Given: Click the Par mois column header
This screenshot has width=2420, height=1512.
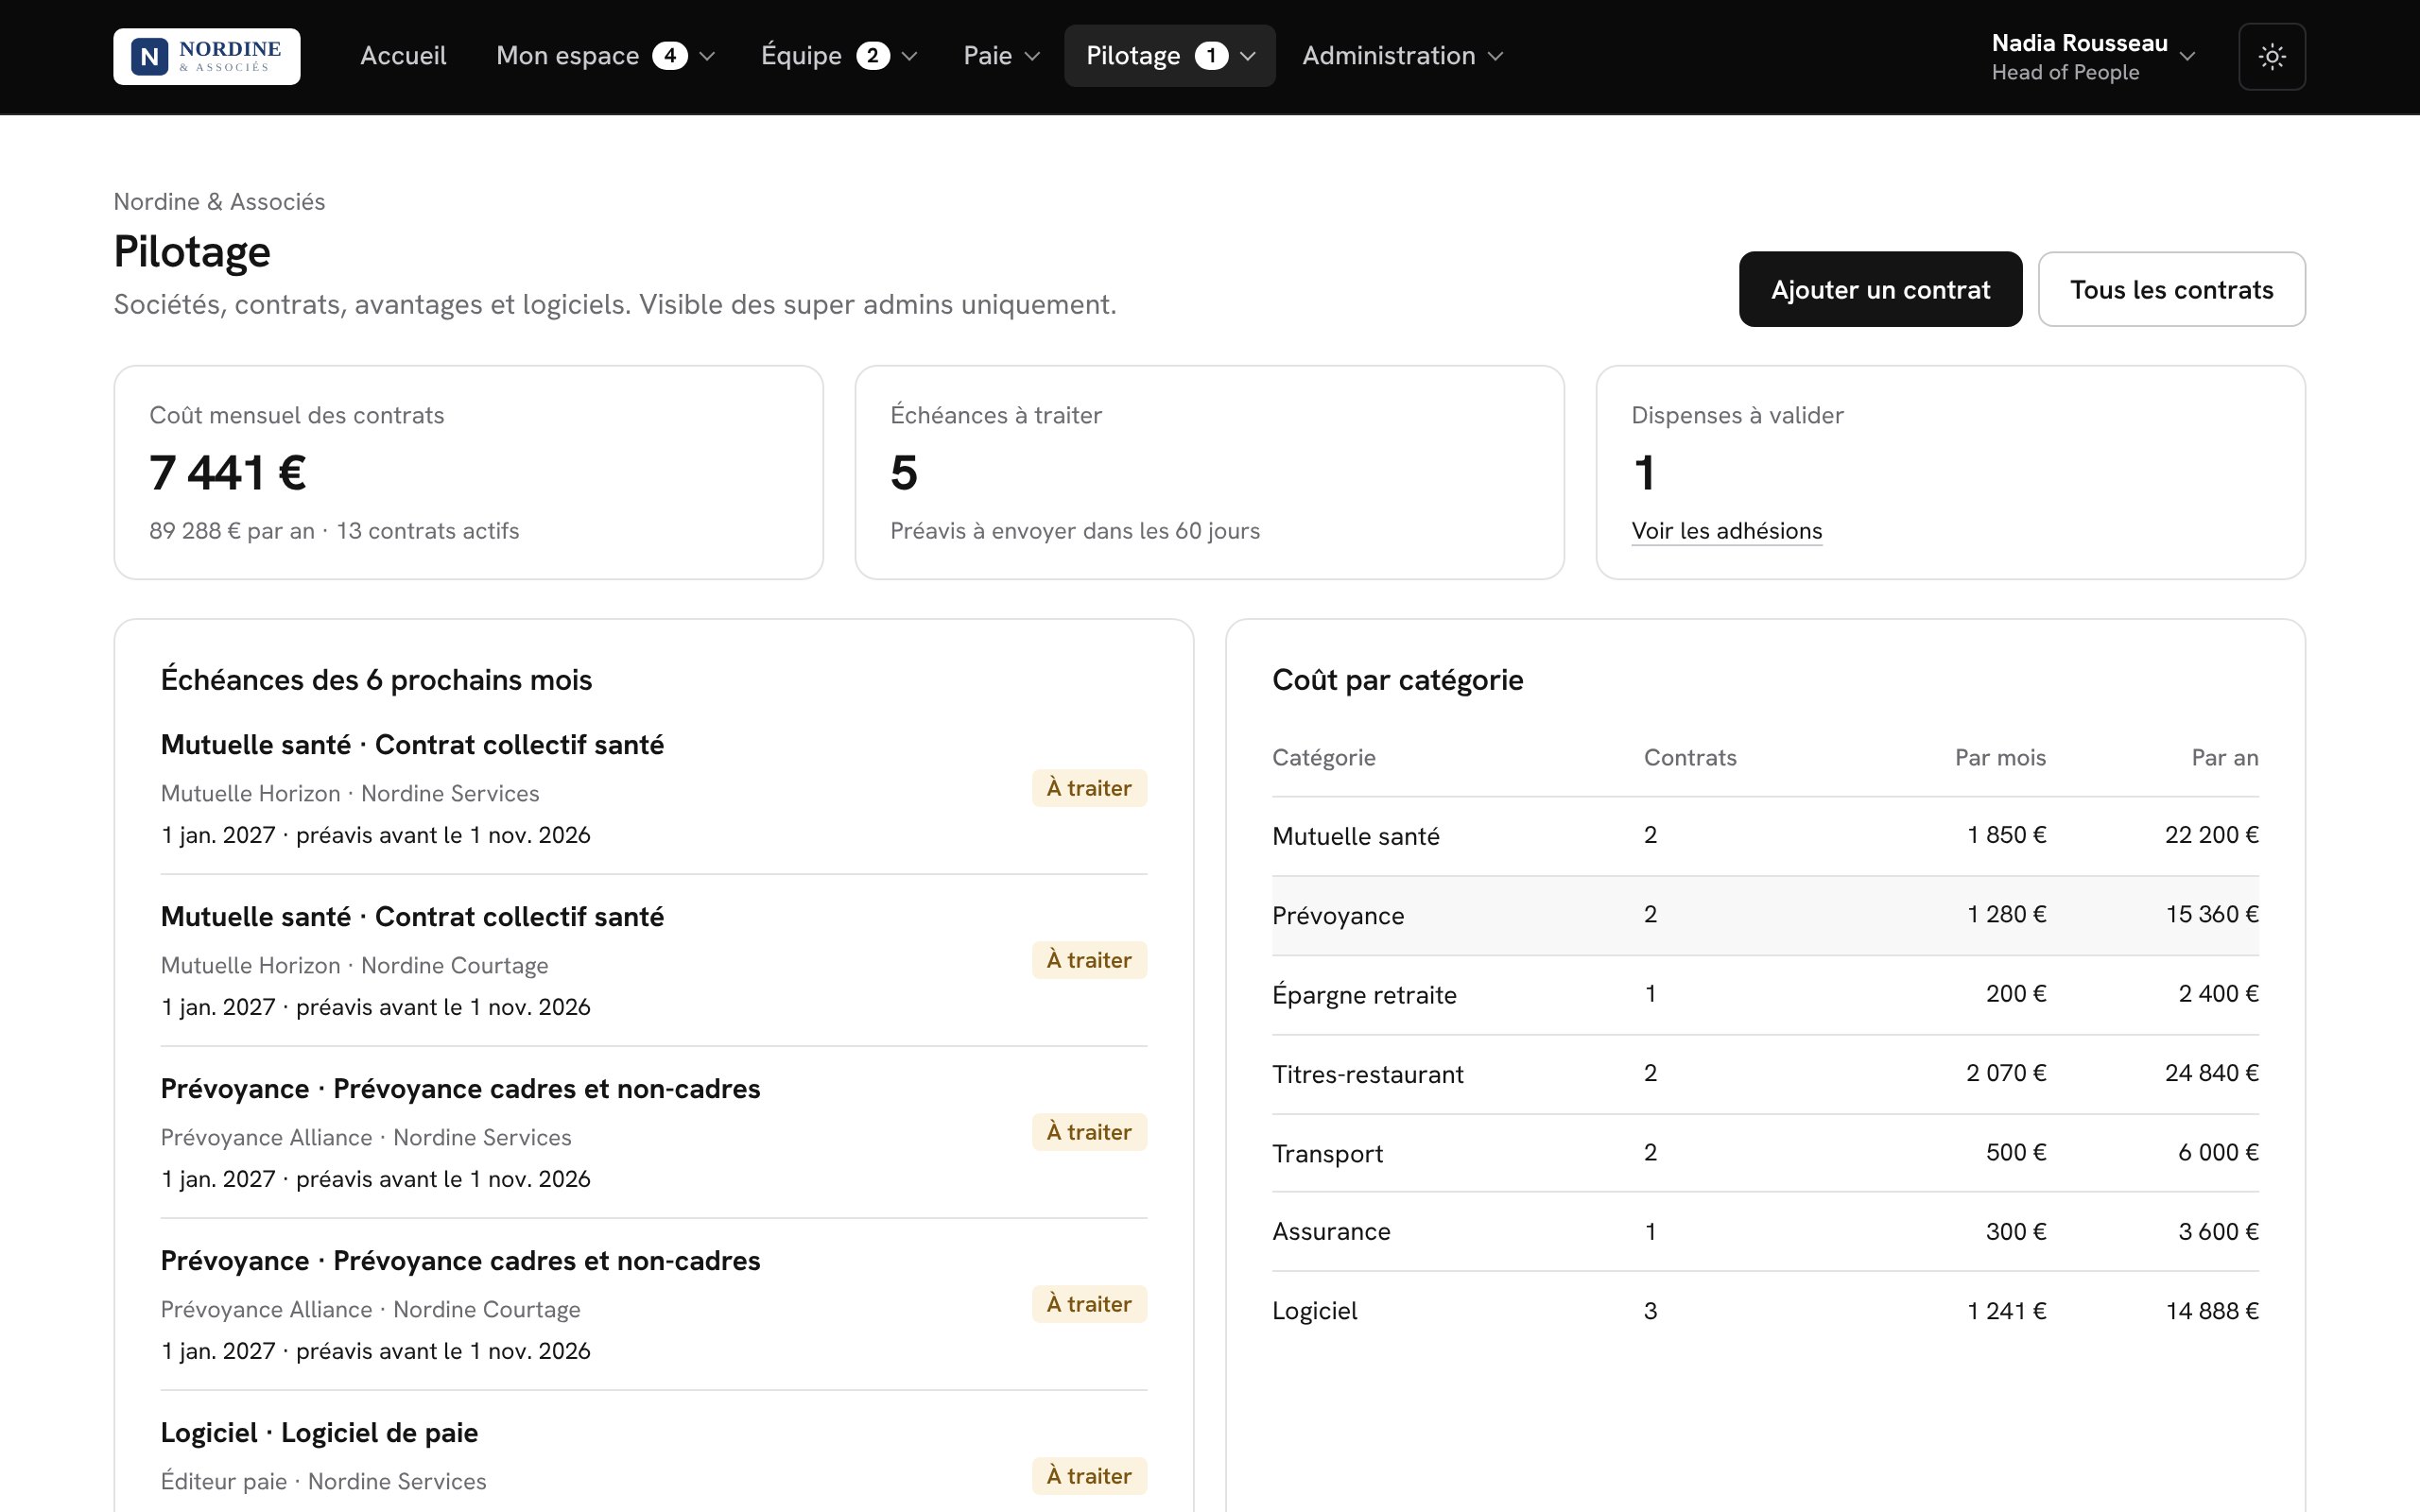Looking at the screenshot, I should coord(2000,757).
